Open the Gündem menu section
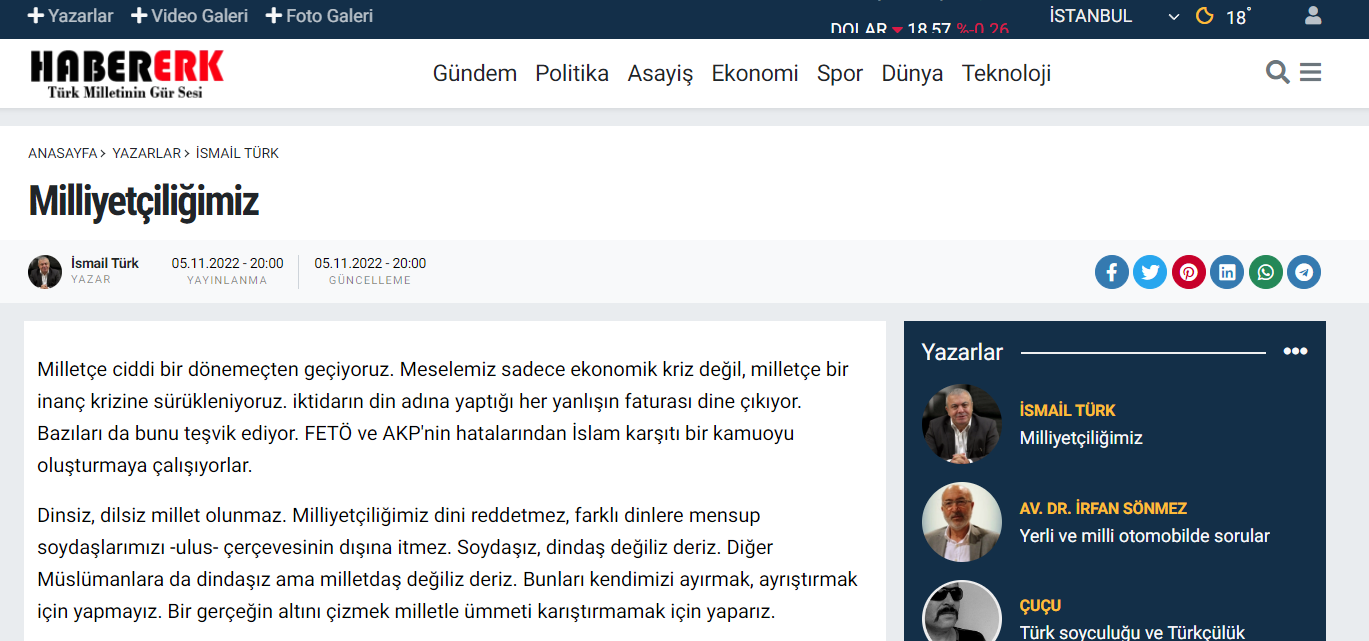The image size is (1369, 641). pyautogui.click(x=474, y=73)
